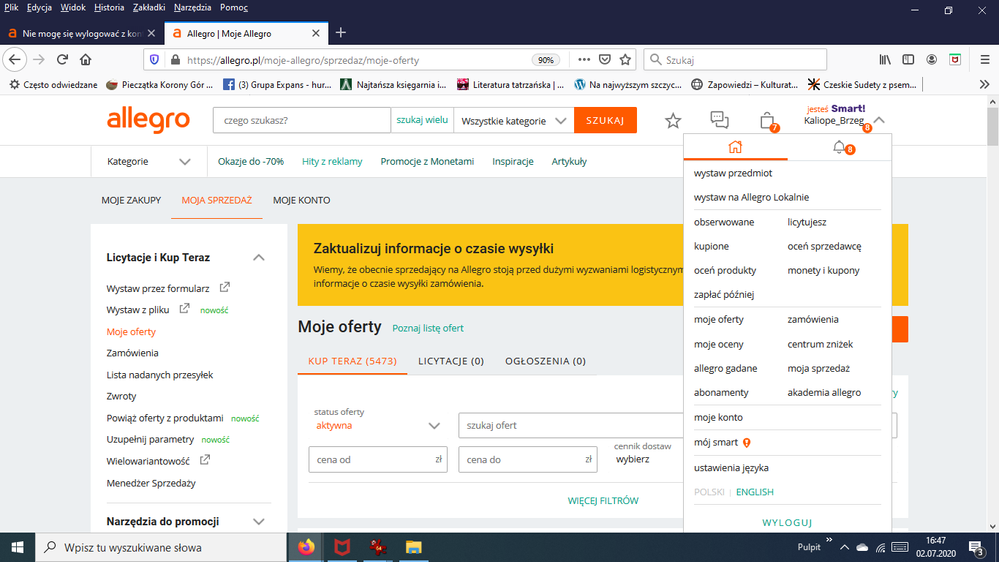Bookmark this page with the star icon
This screenshot has width=999, height=562.
[626, 60]
